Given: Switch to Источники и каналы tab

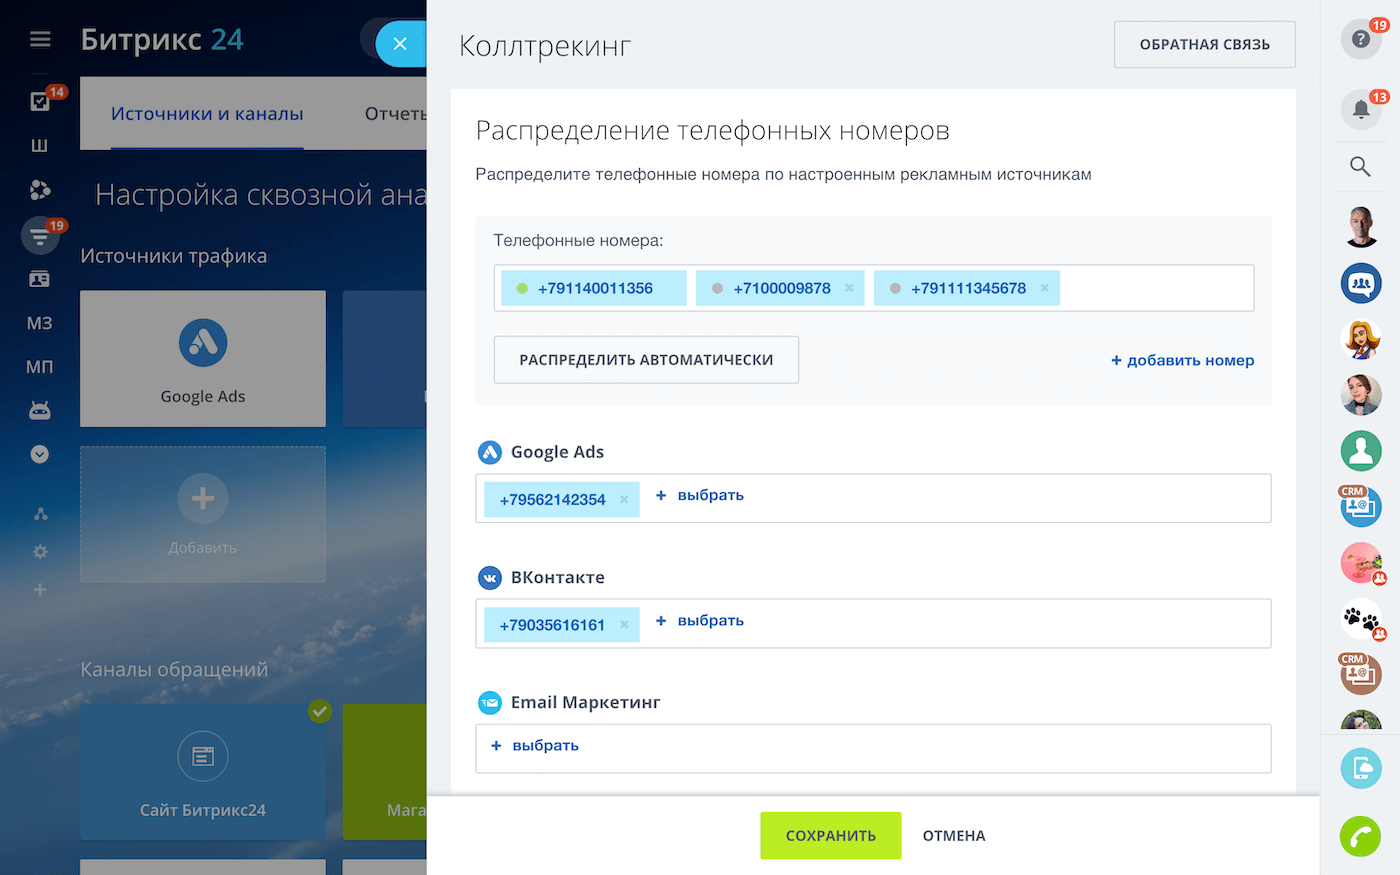Looking at the screenshot, I should tap(207, 114).
